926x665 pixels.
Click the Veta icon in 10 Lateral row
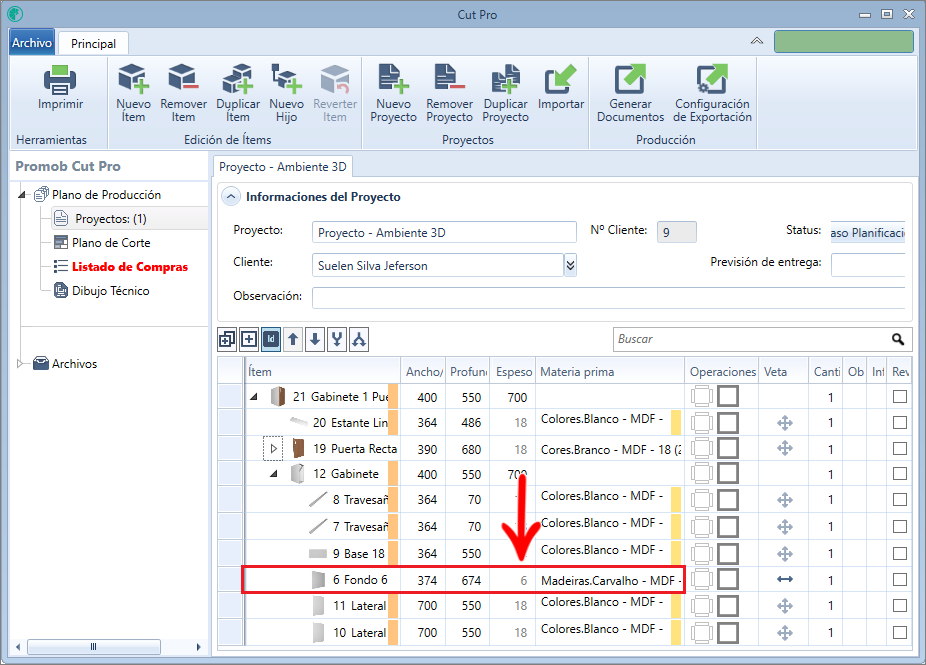(x=785, y=633)
